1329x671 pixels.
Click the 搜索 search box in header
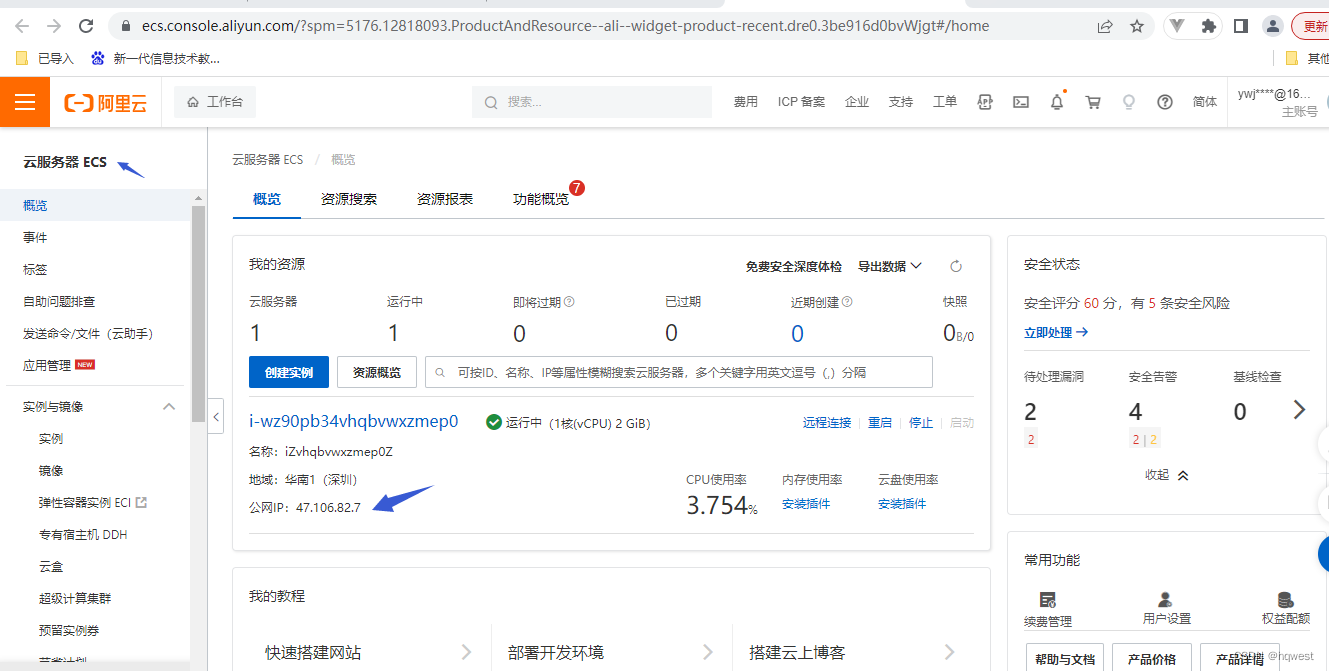[592, 102]
